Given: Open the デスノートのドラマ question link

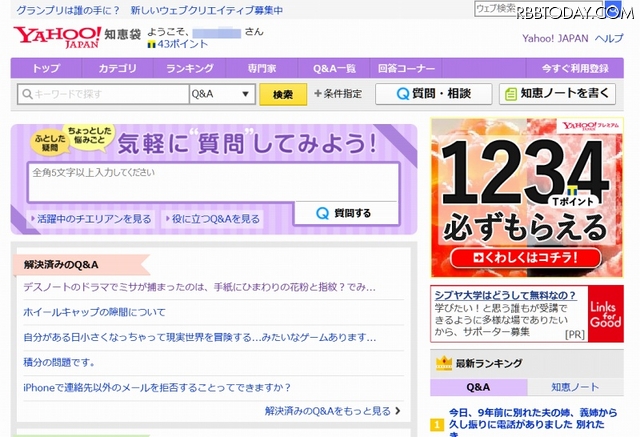Looking at the screenshot, I should pos(199,287).
